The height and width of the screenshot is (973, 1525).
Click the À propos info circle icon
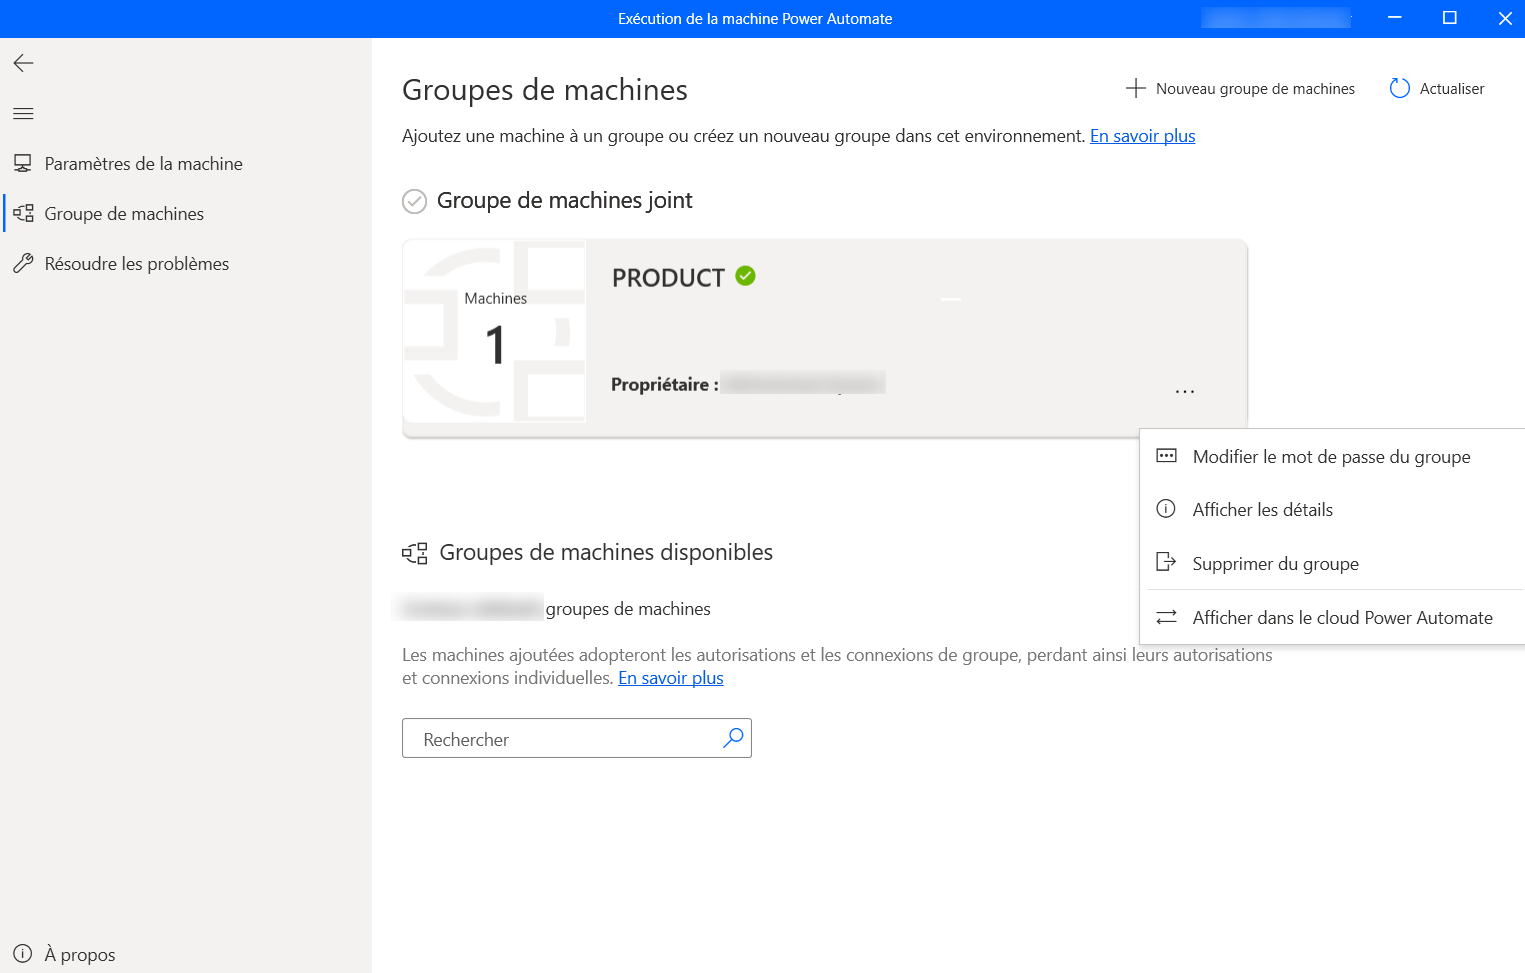[x=23, y=954]
